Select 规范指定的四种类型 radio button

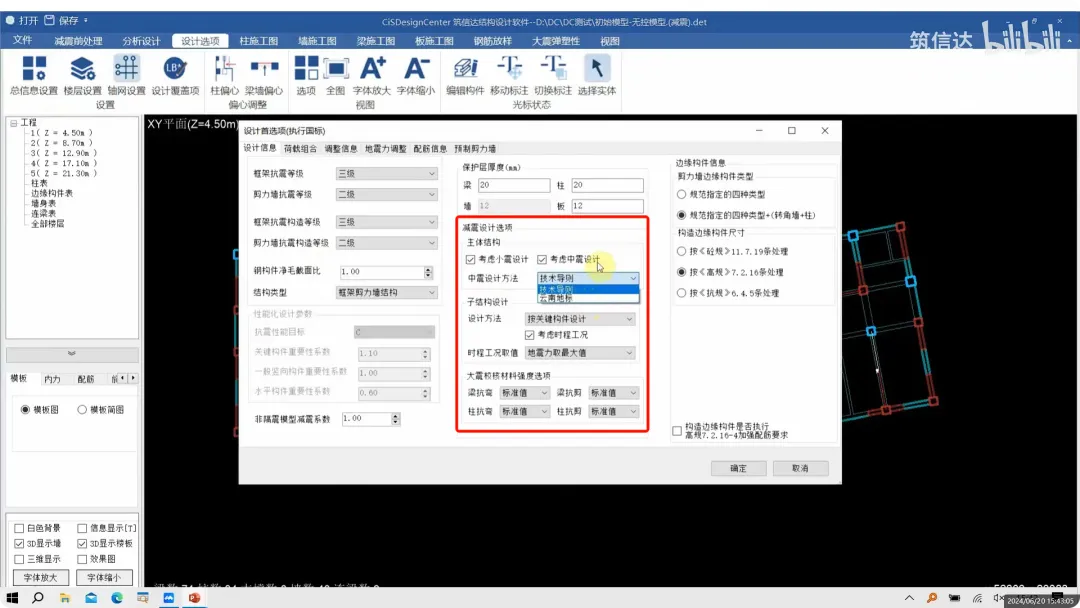[681, 195]
